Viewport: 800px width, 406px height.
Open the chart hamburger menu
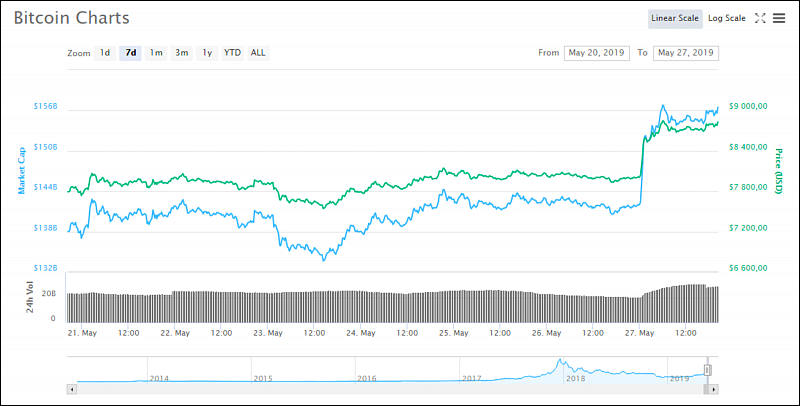click(x=779, y=18)
